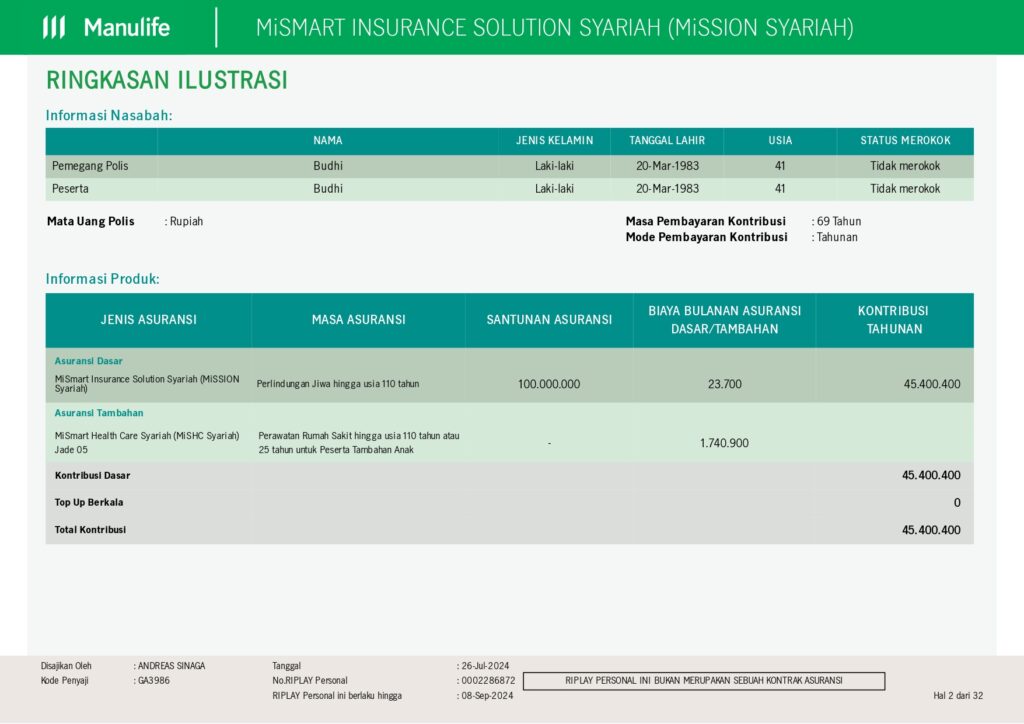Select the Mata Uang Polis label
The height and width of the screenshot is (724, 1024).
(x=91, y=221)
